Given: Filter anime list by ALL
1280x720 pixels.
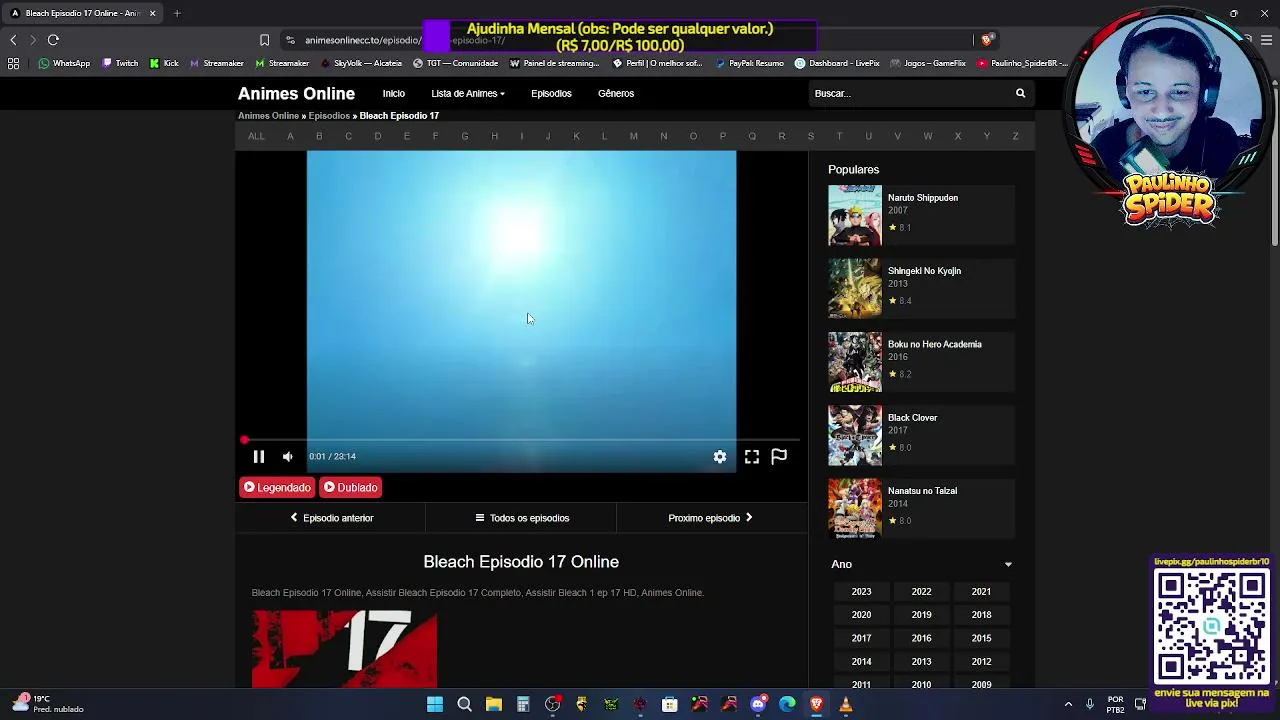Looking at the screenshot, I should [x=256, y=136].
